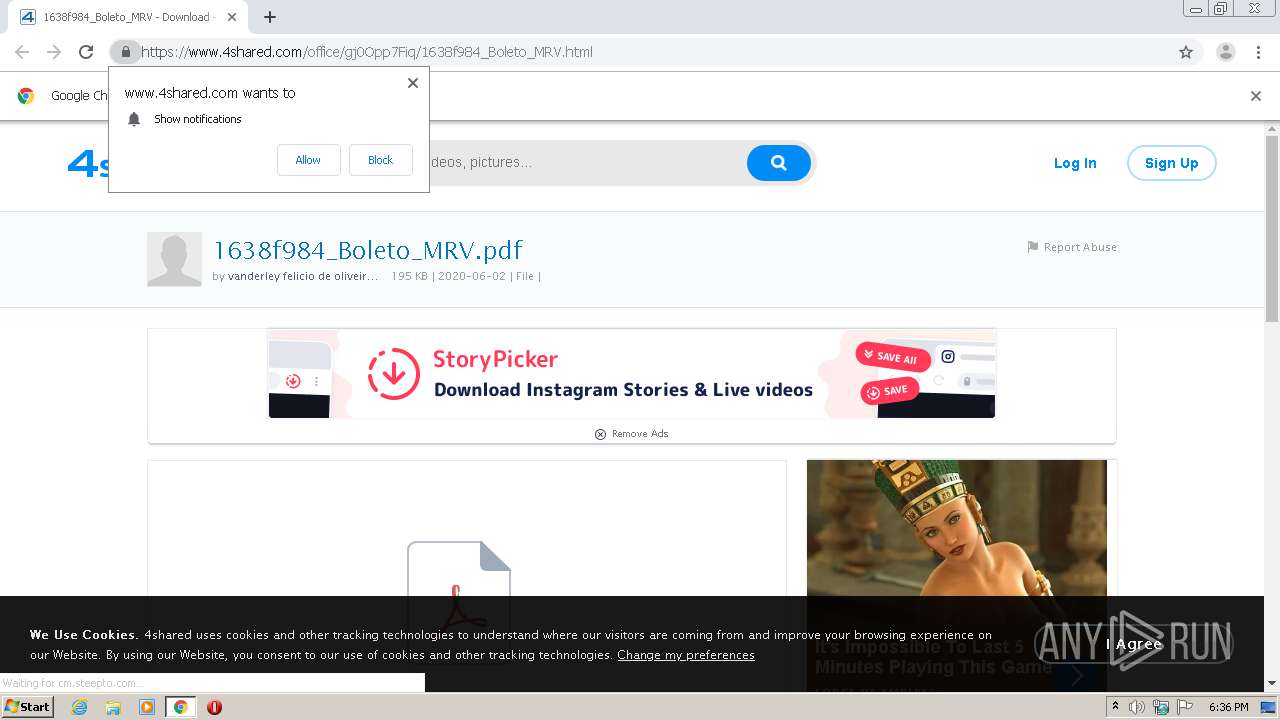The image size is (1280, 720).
Task: Open the Windows Start menu
Action: coord(28,706)
